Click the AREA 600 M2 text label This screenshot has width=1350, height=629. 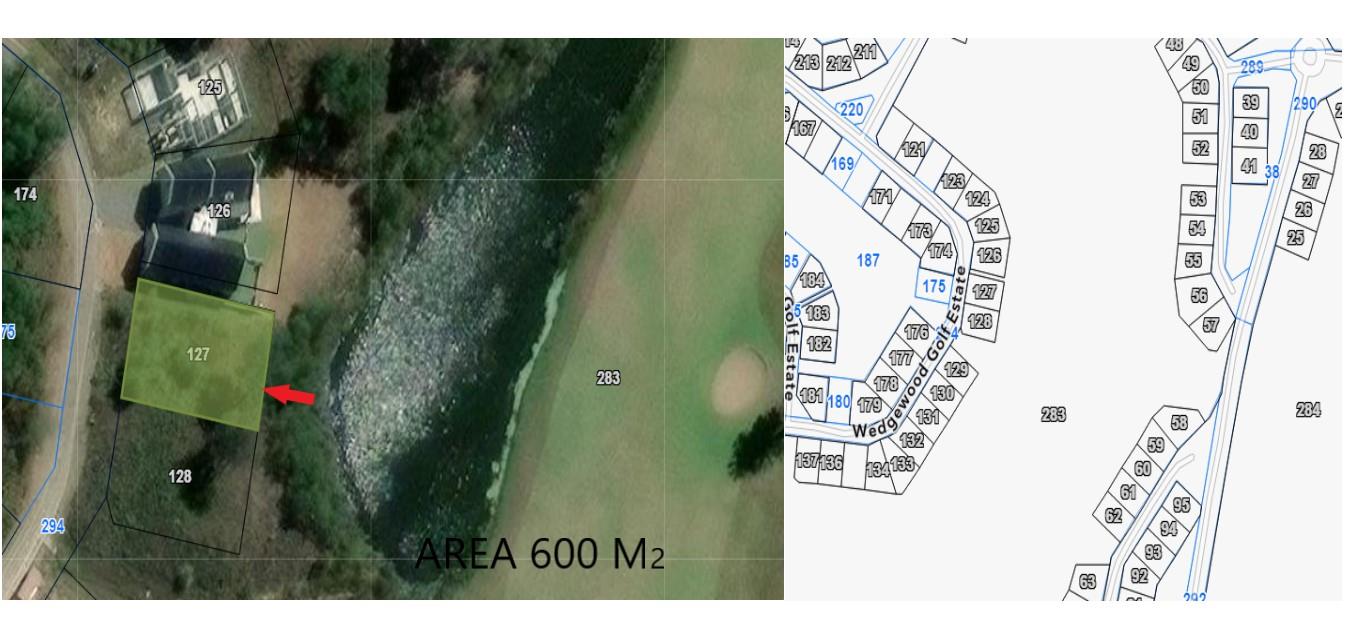[x=538, y=555]
